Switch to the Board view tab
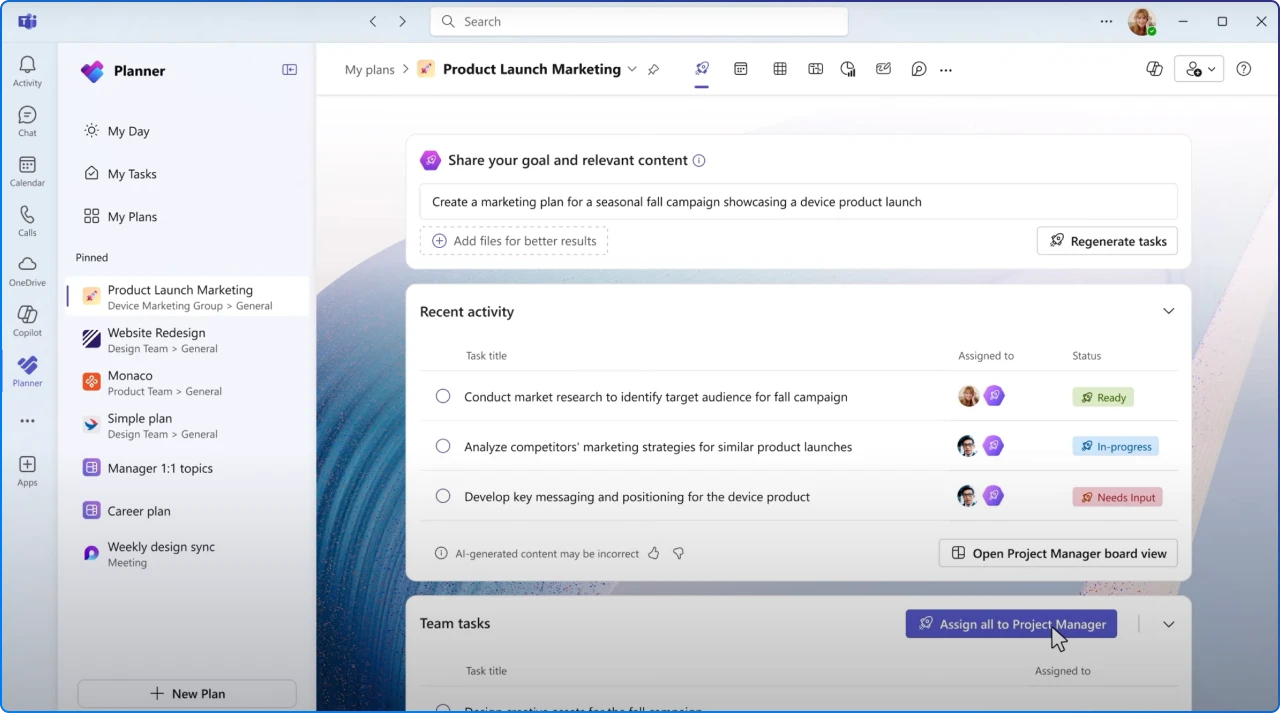 (816, 69)
